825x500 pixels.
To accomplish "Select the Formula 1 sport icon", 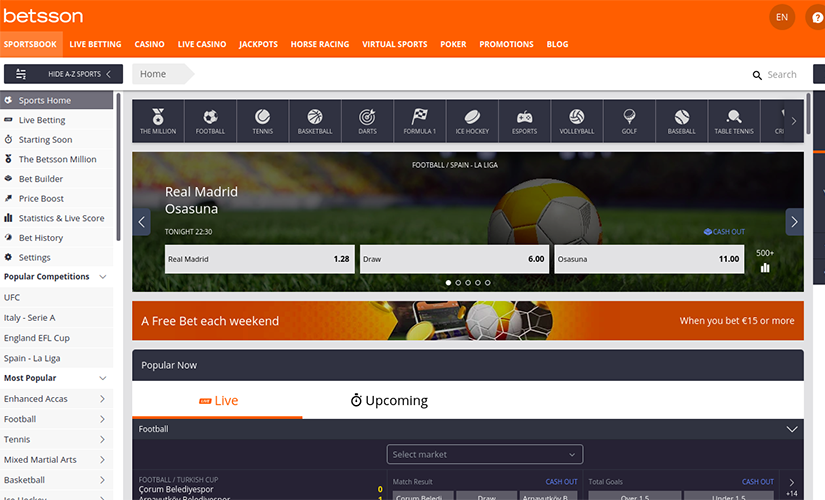I will point(420,121).
